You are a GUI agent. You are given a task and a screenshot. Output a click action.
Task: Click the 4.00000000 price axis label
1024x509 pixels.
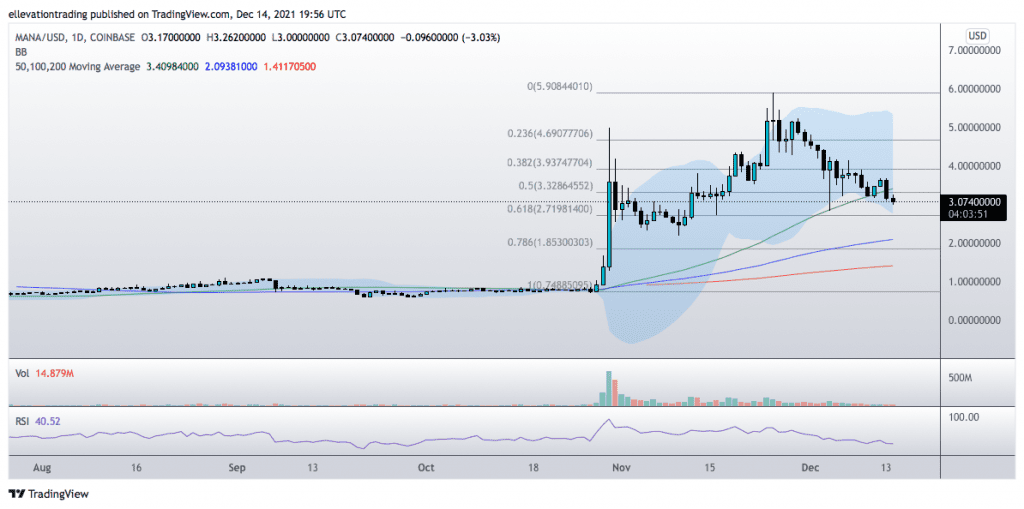point(974,166)
